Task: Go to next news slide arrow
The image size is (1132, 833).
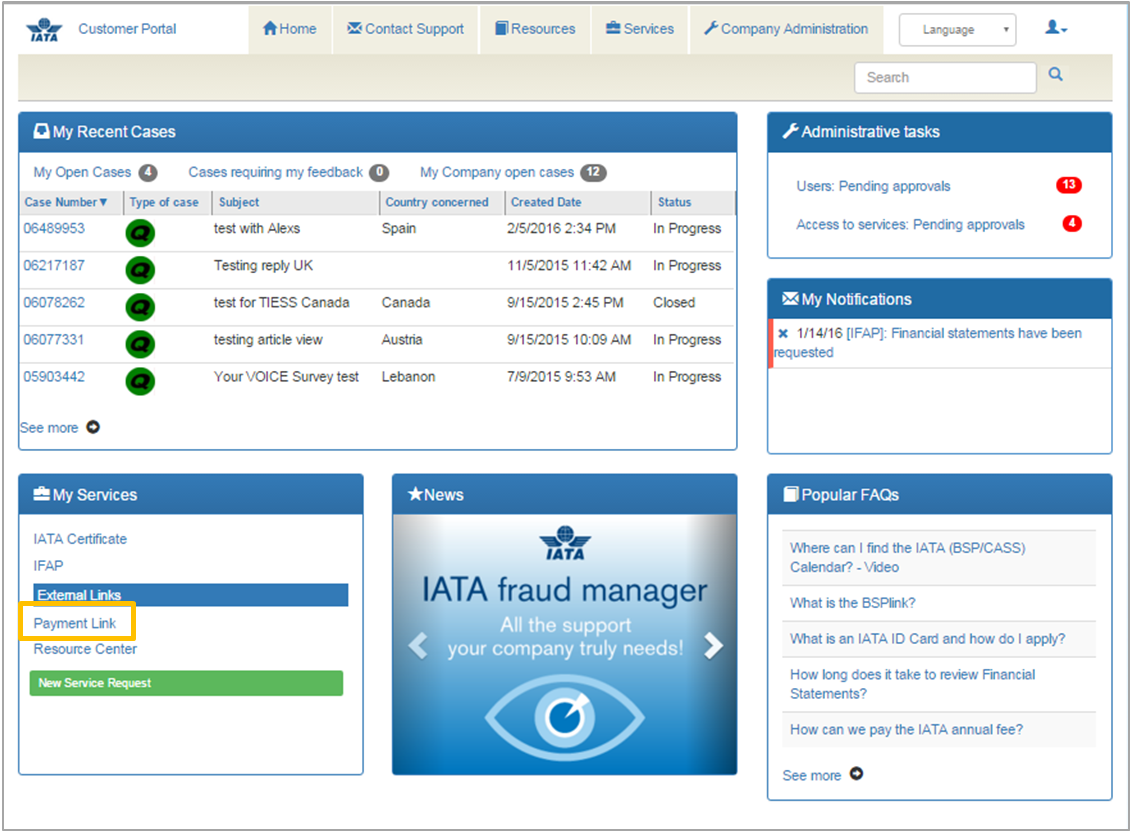Action: coord(713,645)
